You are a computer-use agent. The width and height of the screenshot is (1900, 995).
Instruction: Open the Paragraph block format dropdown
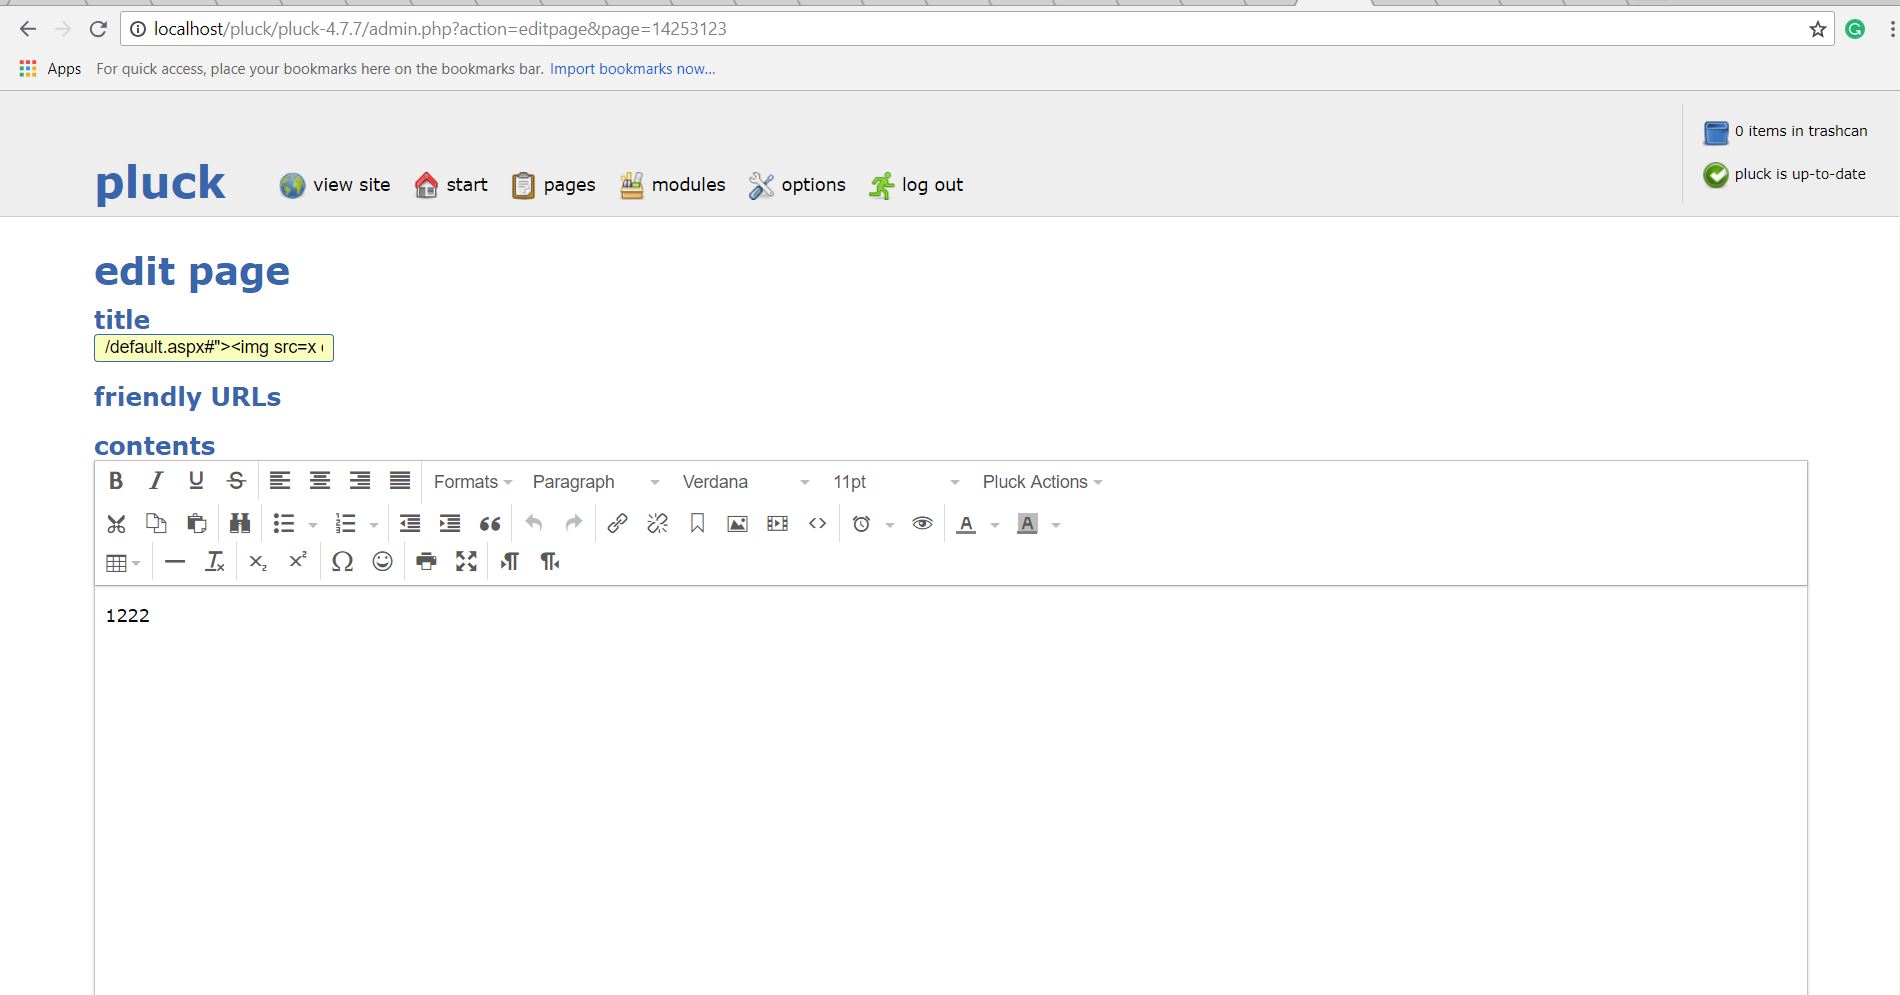(597, 482)
